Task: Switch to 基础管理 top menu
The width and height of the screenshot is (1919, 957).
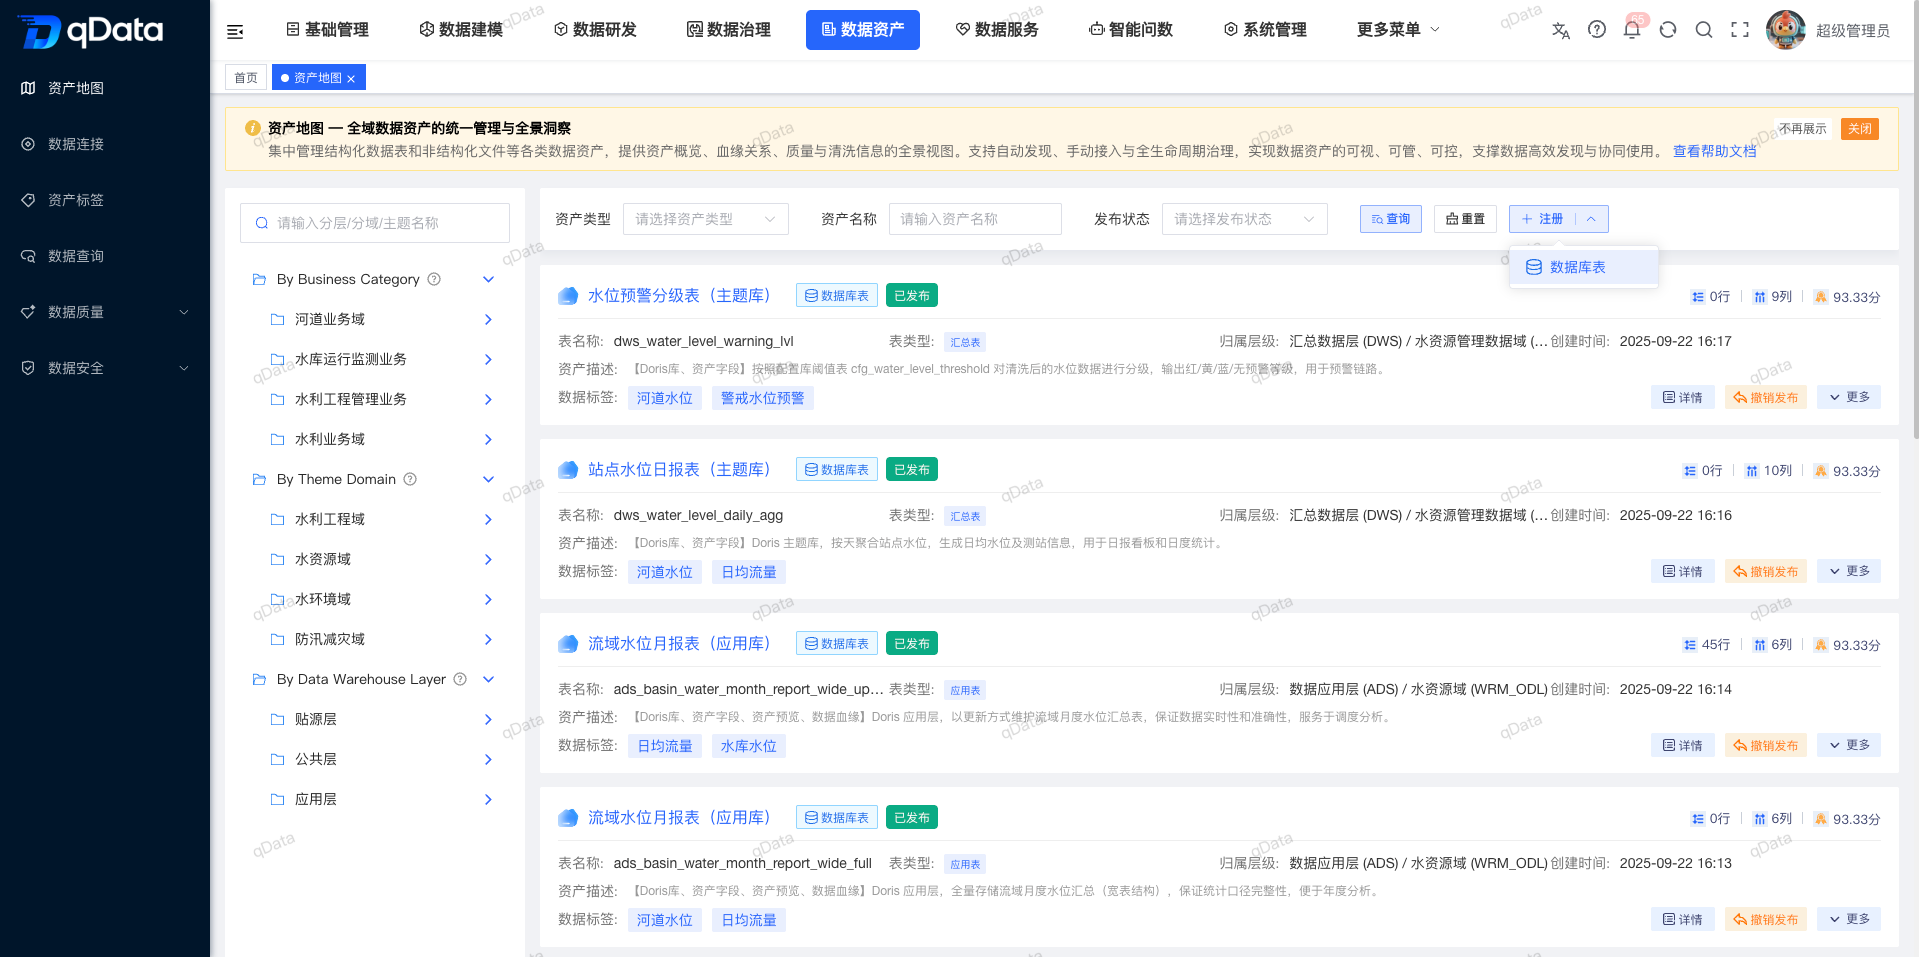Action: [x=327, y=30]
